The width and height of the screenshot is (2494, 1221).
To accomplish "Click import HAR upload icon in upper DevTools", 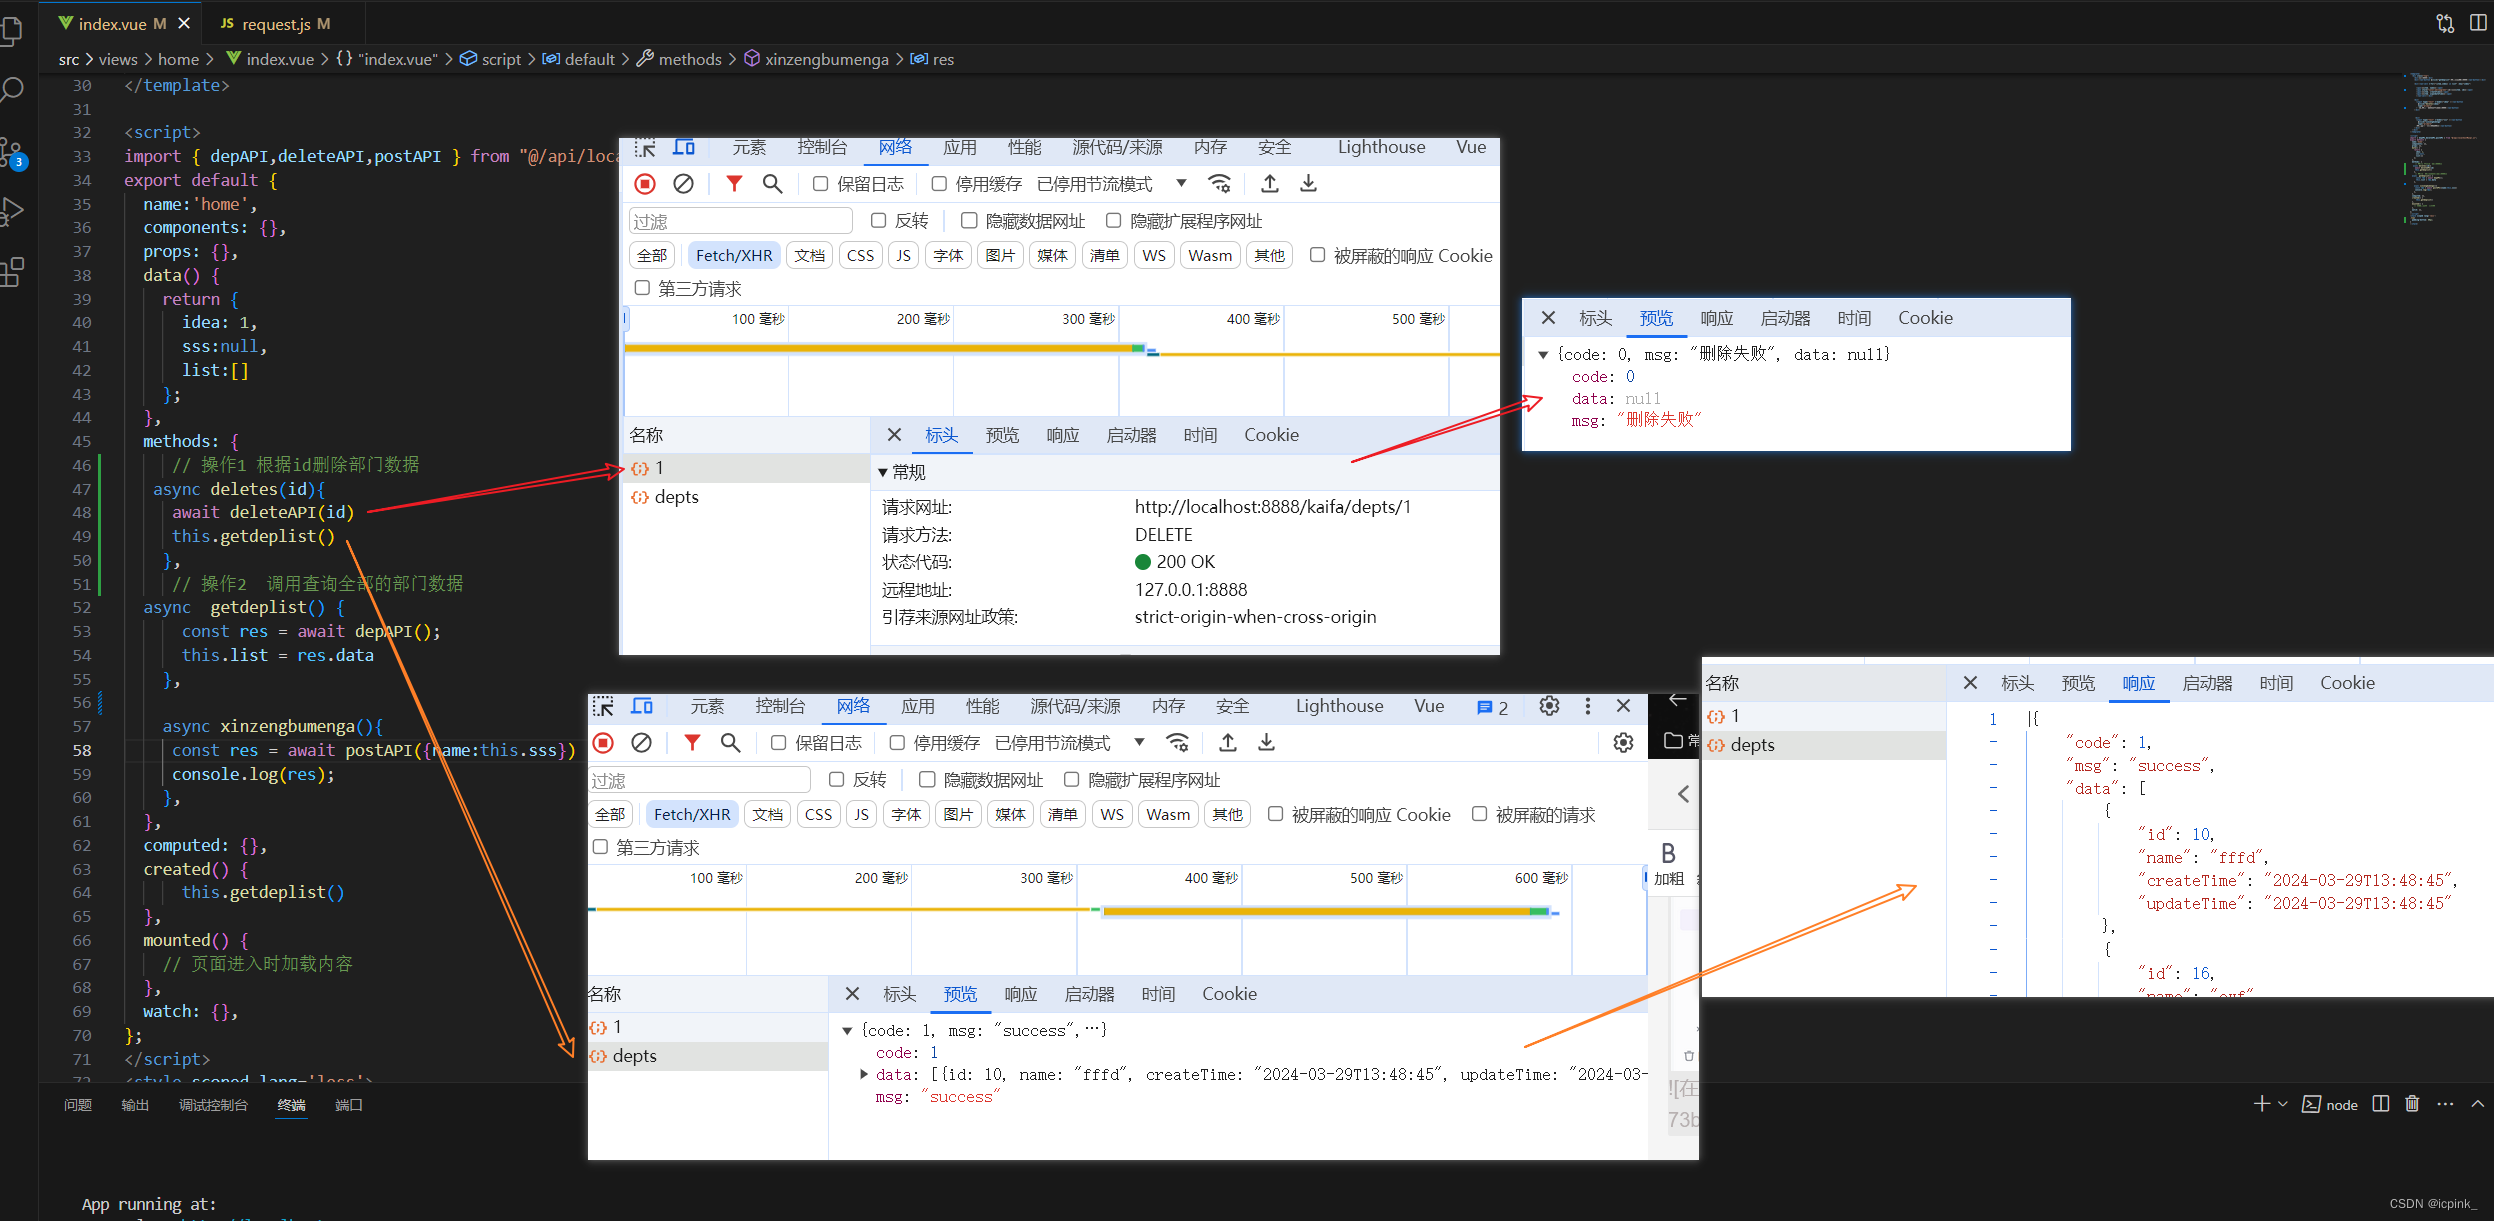I will pos(1269,184).
